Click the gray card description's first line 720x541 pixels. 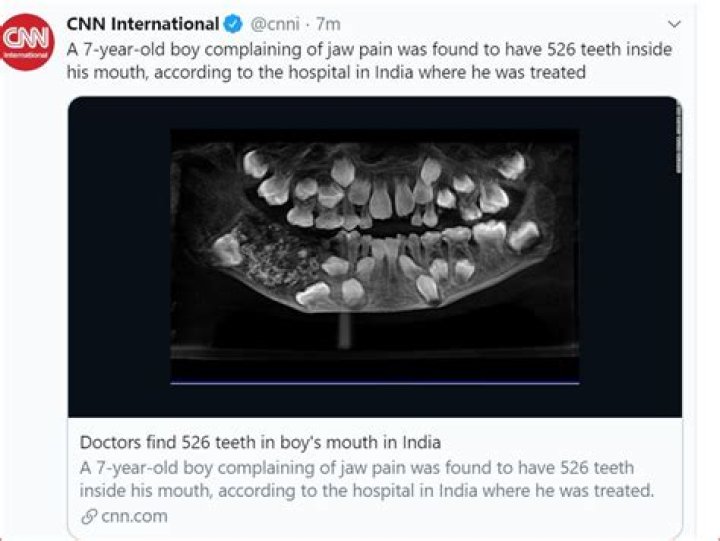356,467
